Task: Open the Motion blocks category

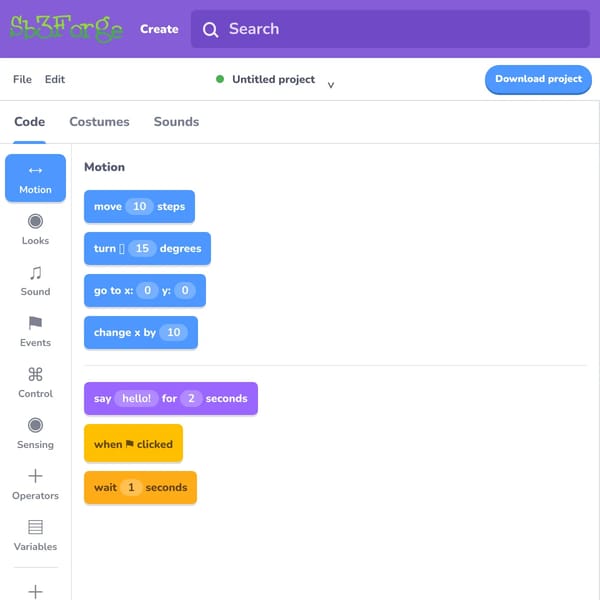Action: click(35, 178)
